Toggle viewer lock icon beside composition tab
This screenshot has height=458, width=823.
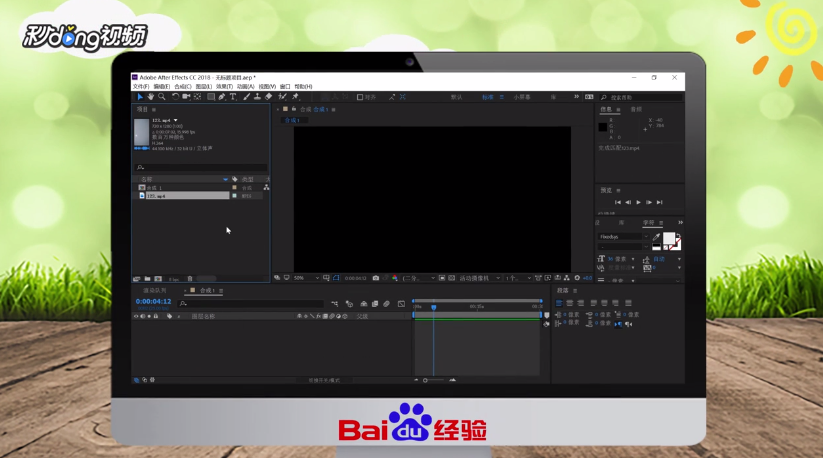(x=294, y=109)
